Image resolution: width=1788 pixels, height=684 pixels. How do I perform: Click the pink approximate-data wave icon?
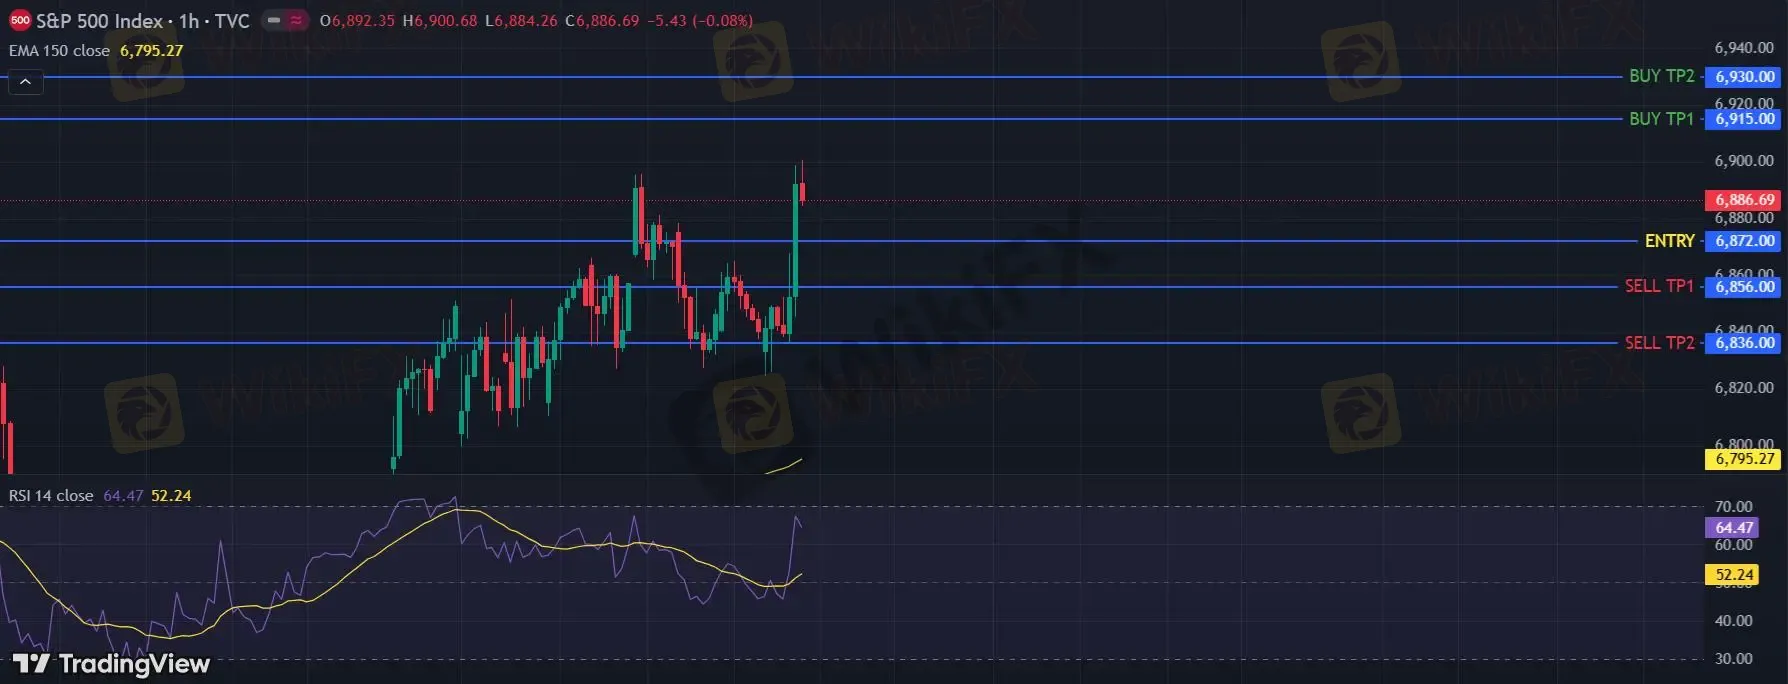coord(296,20)
